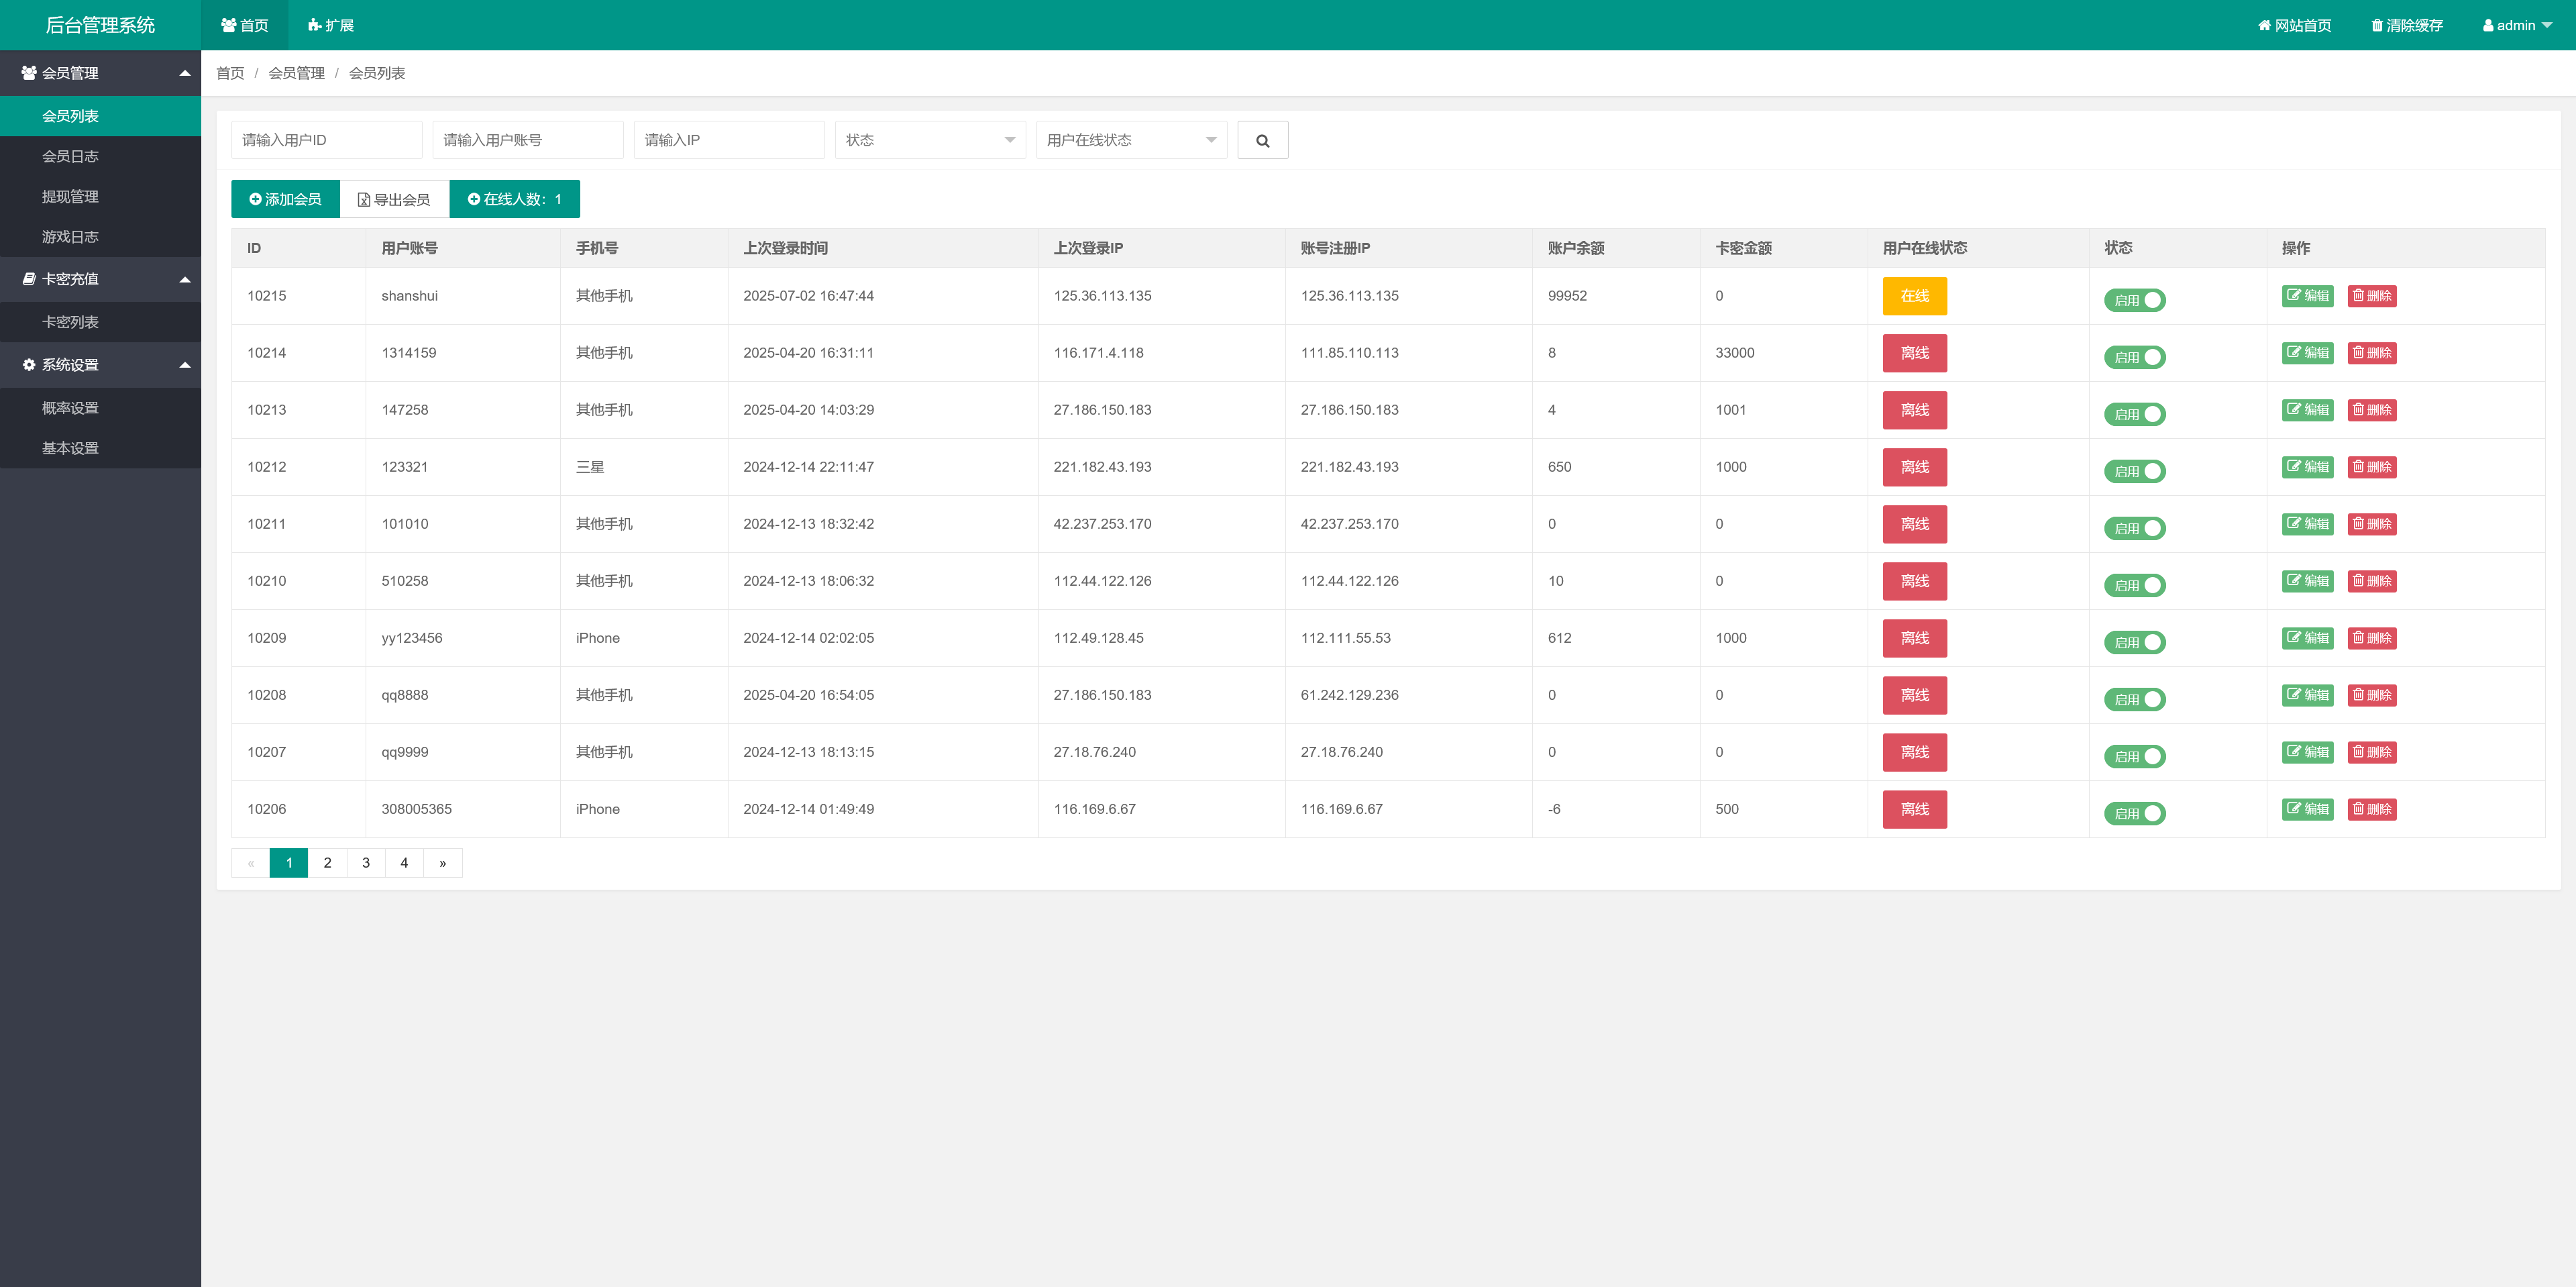Toggle enabled switch for user shanshui
The height and width of the screenshot is (1287, 2576).
2134,300
